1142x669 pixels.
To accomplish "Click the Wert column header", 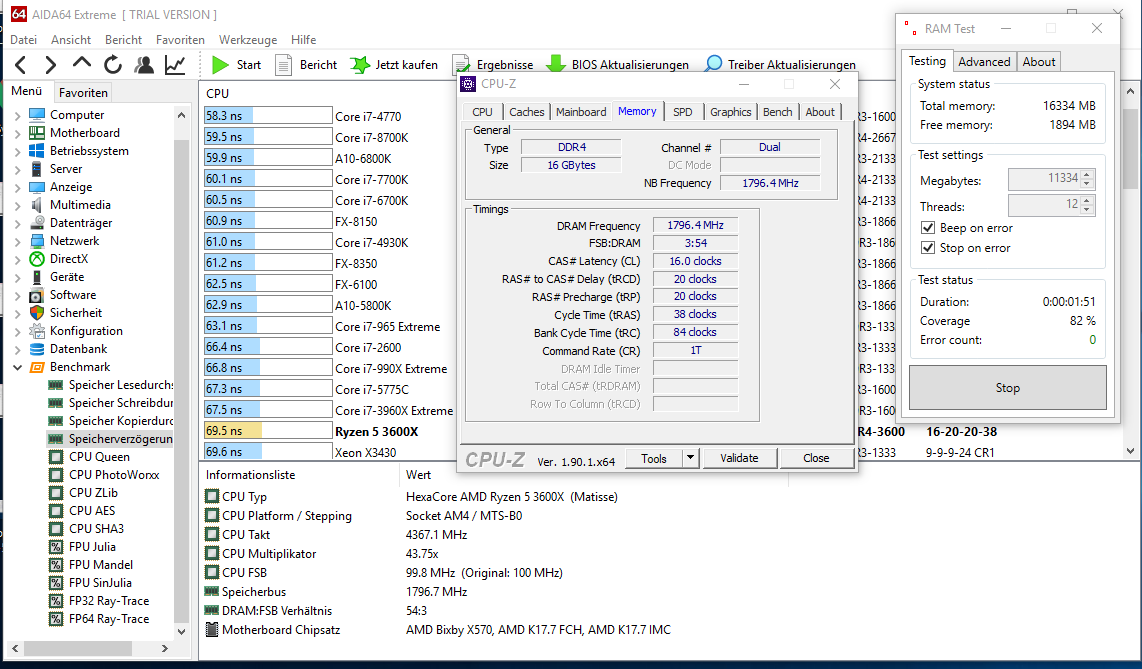I will [x=418, y=475].
